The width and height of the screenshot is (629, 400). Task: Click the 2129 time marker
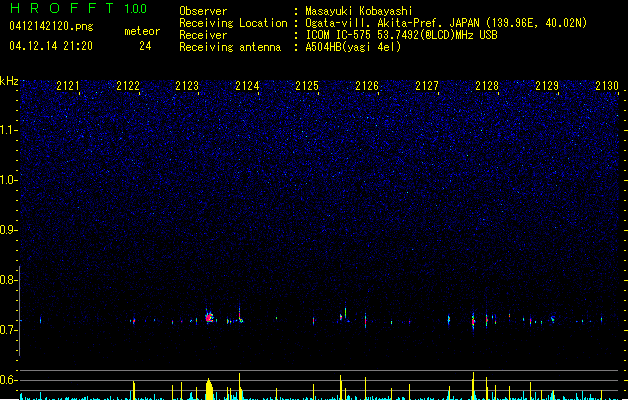point(547,86)
